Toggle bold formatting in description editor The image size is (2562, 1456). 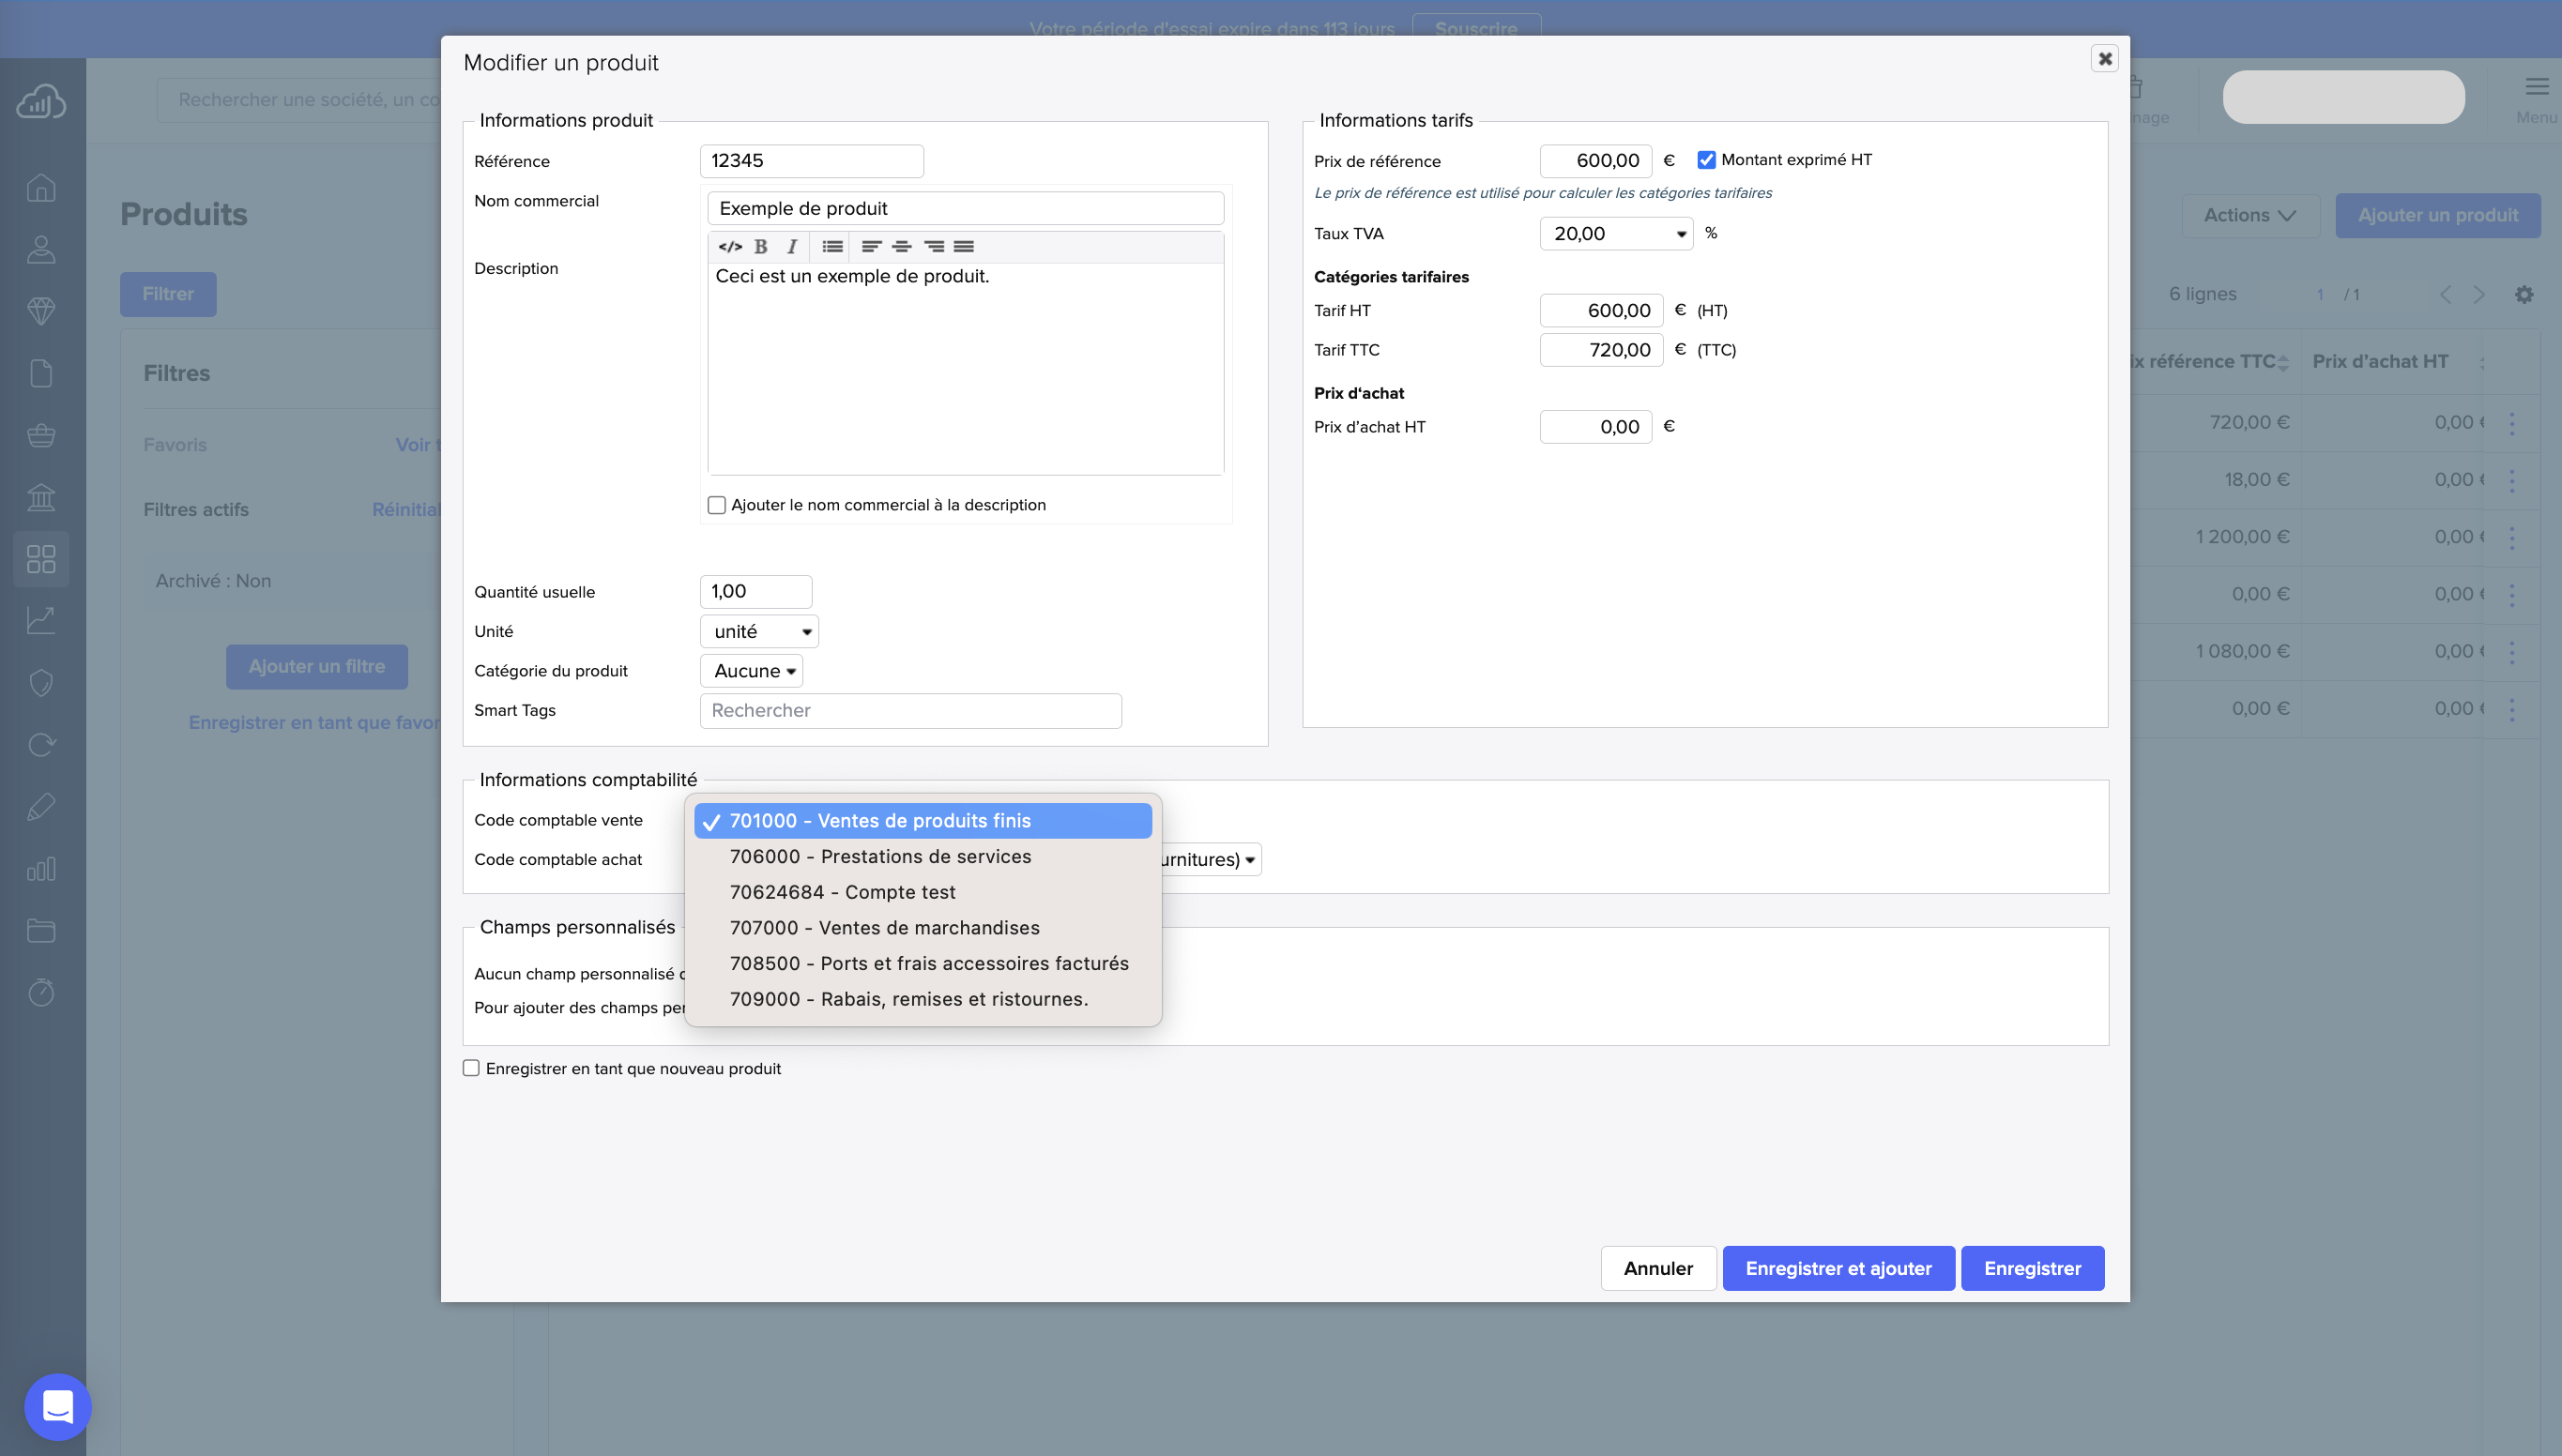coord(761,246)
